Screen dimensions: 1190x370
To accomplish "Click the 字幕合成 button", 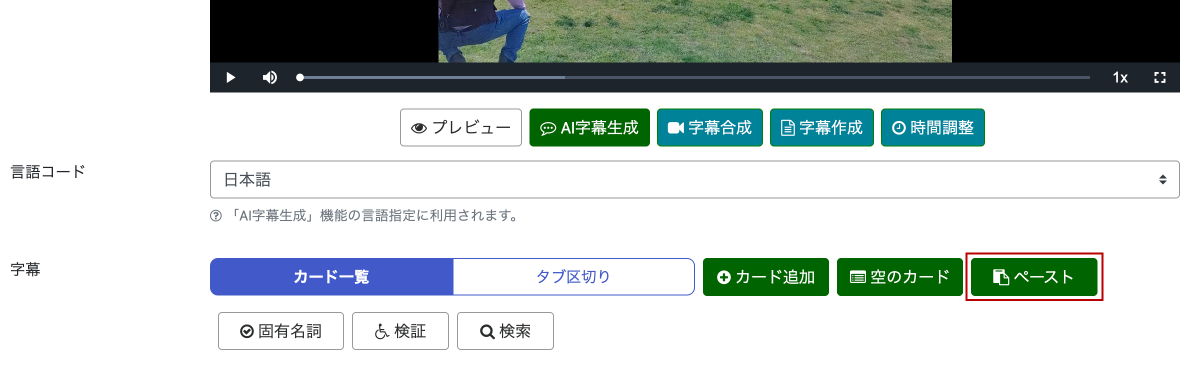I will click(x=710, y=127).
